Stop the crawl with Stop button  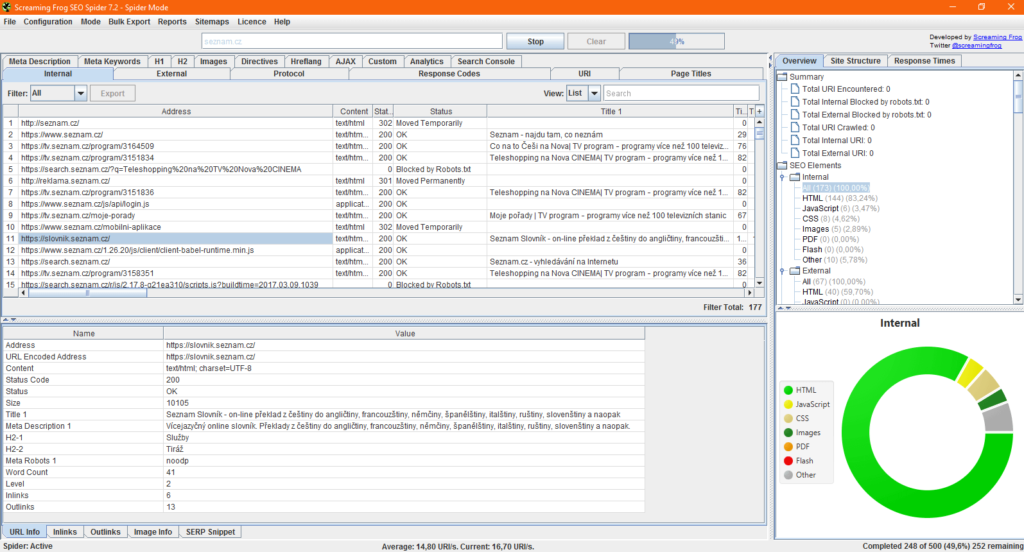536,41
